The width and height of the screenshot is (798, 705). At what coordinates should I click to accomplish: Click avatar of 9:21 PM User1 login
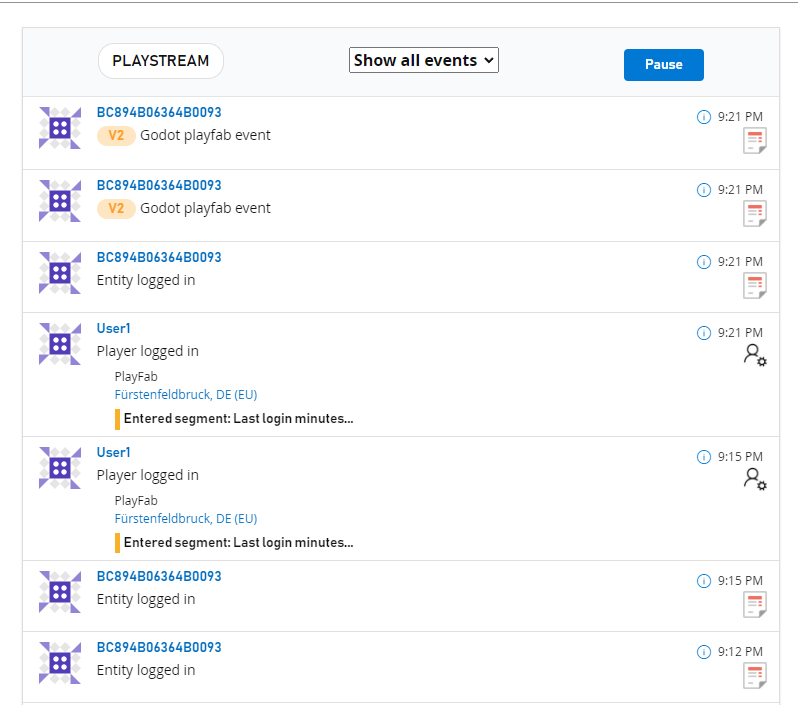(60, 344)
